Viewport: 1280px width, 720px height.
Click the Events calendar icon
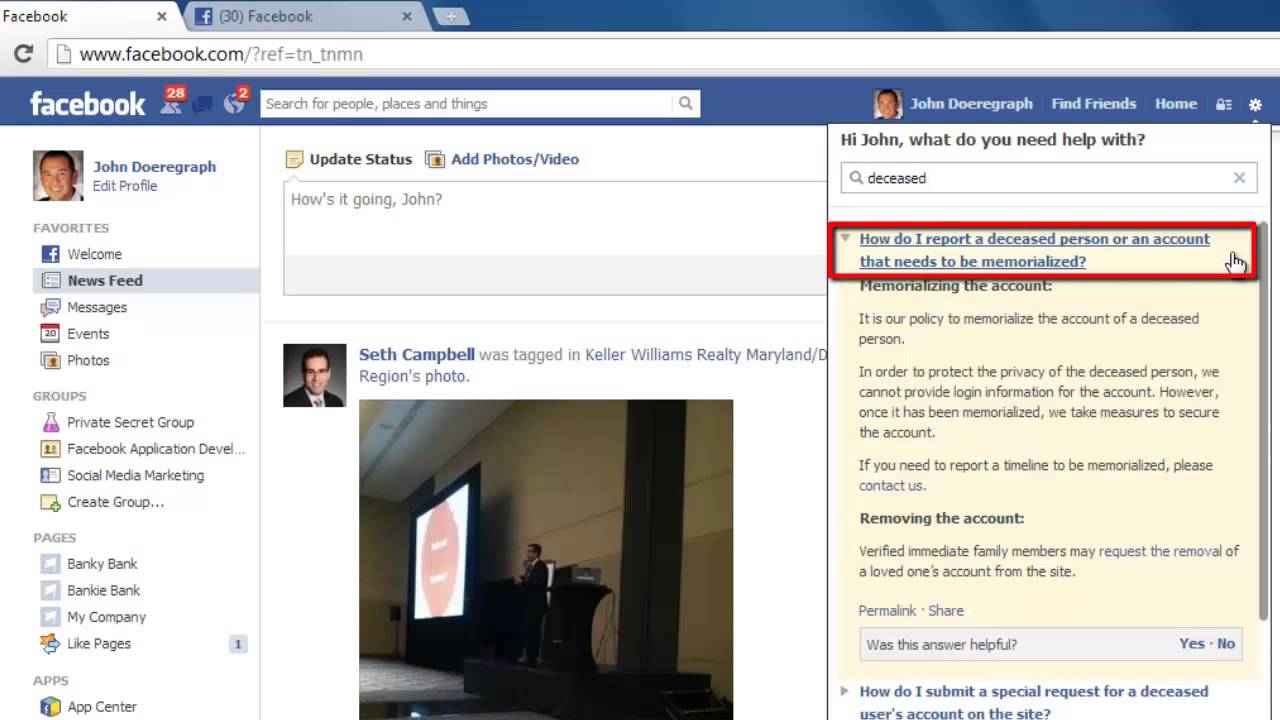click(x=50, y=334)
